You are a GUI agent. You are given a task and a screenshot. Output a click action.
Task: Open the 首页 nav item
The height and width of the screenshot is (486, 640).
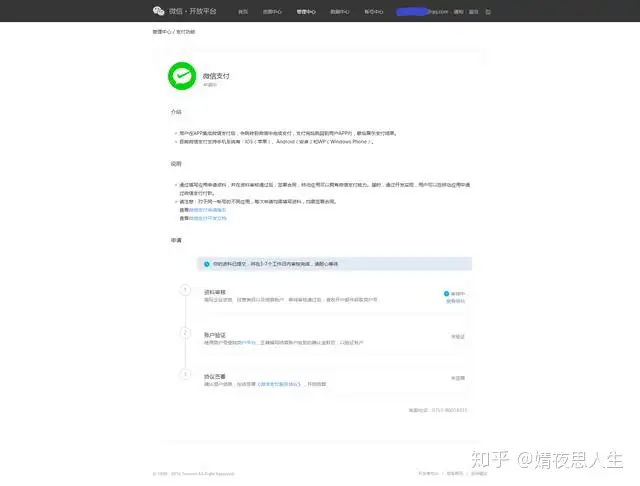point(243,12)
